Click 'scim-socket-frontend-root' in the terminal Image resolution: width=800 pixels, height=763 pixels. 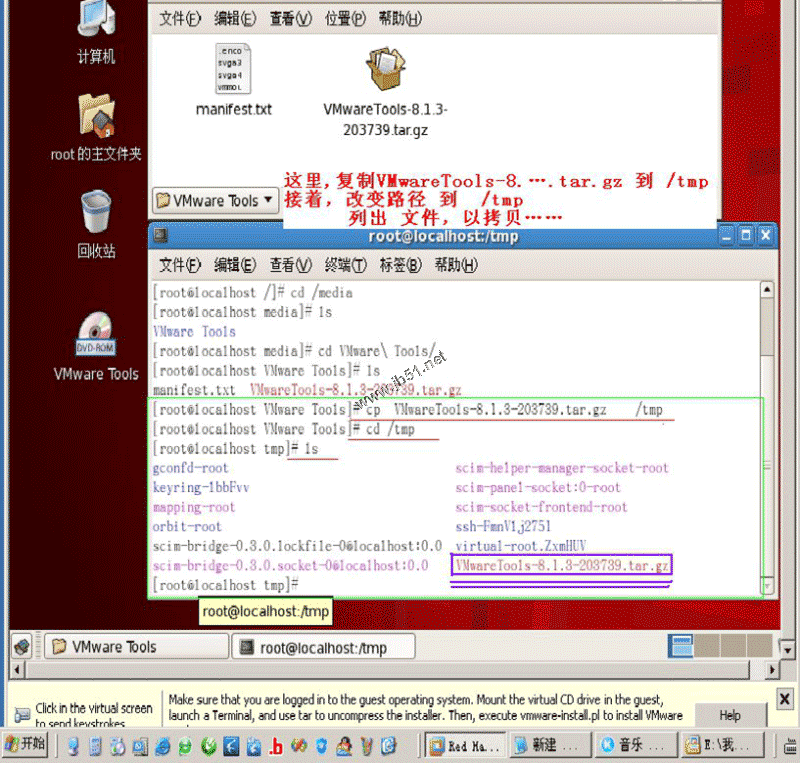pos(541,507)
